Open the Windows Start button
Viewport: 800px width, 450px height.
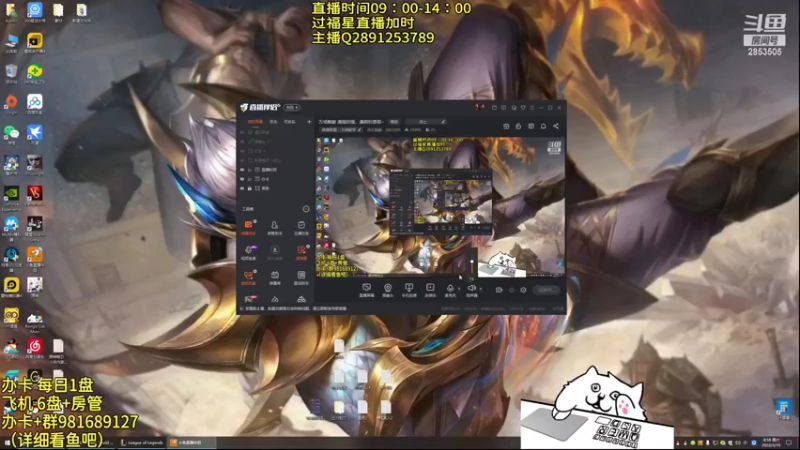click(7, 443)
